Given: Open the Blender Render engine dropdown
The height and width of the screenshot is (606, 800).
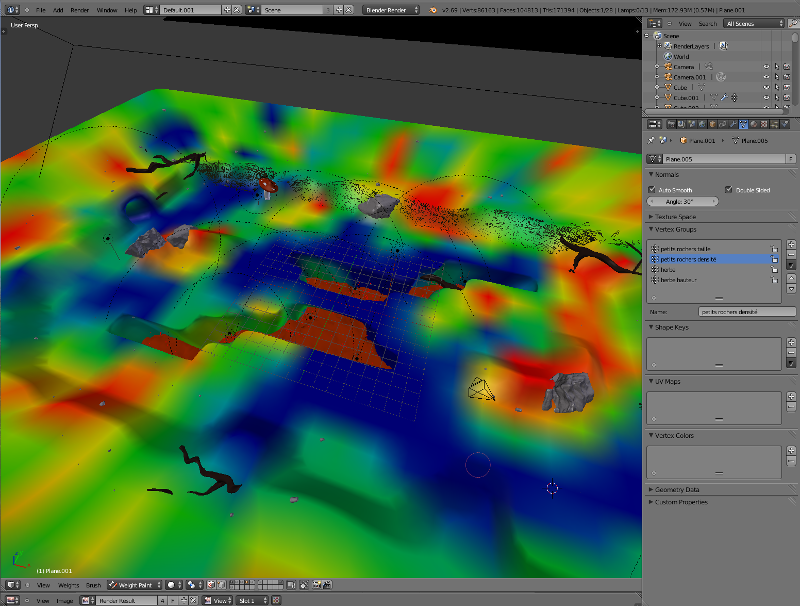Looking at the screenshot, I should pyautogui.click(x=391, y=10).
